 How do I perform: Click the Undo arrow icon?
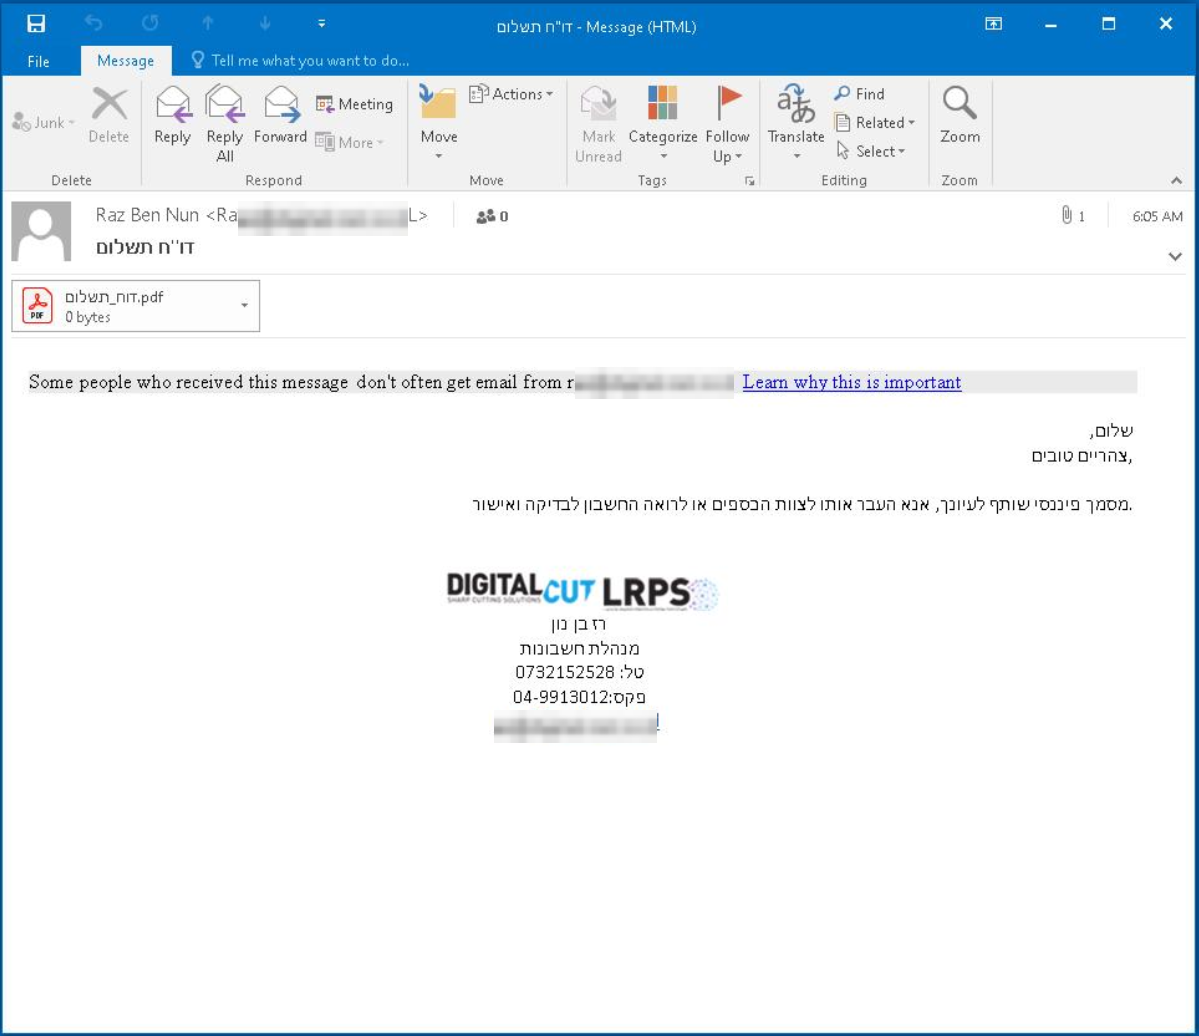[x=93, y=24]
